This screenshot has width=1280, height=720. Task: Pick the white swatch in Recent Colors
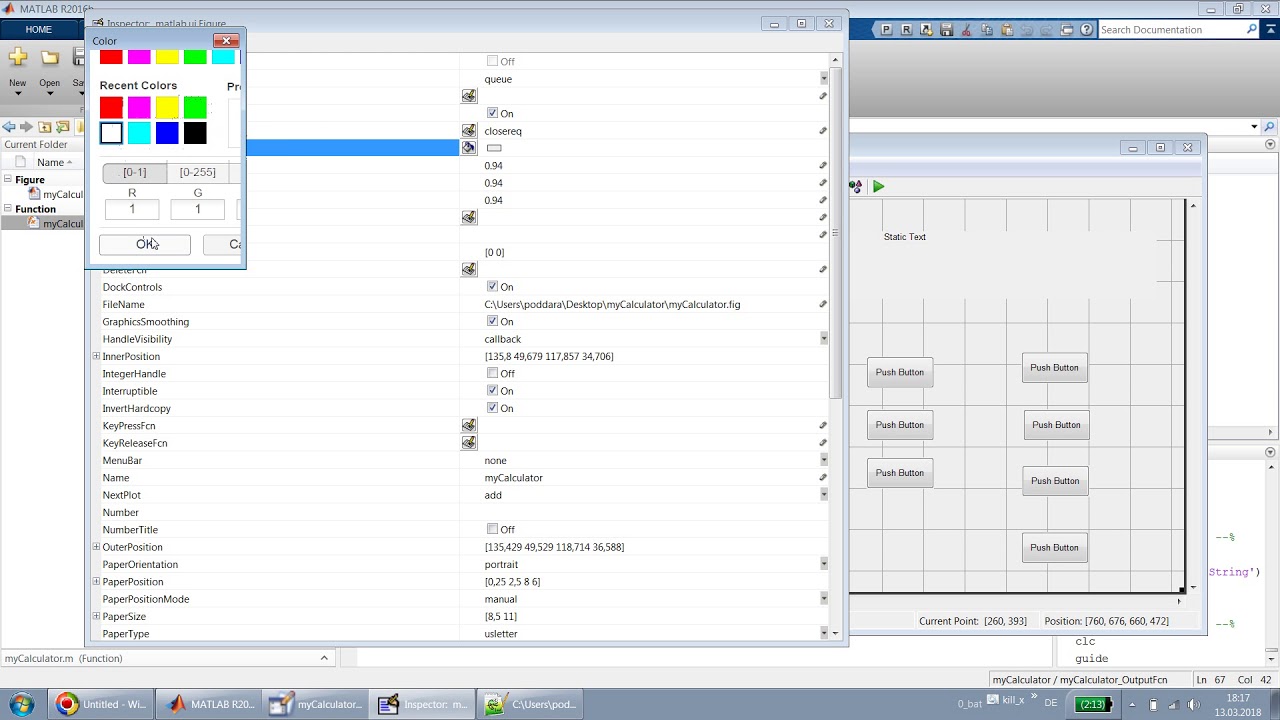point(111,133)
